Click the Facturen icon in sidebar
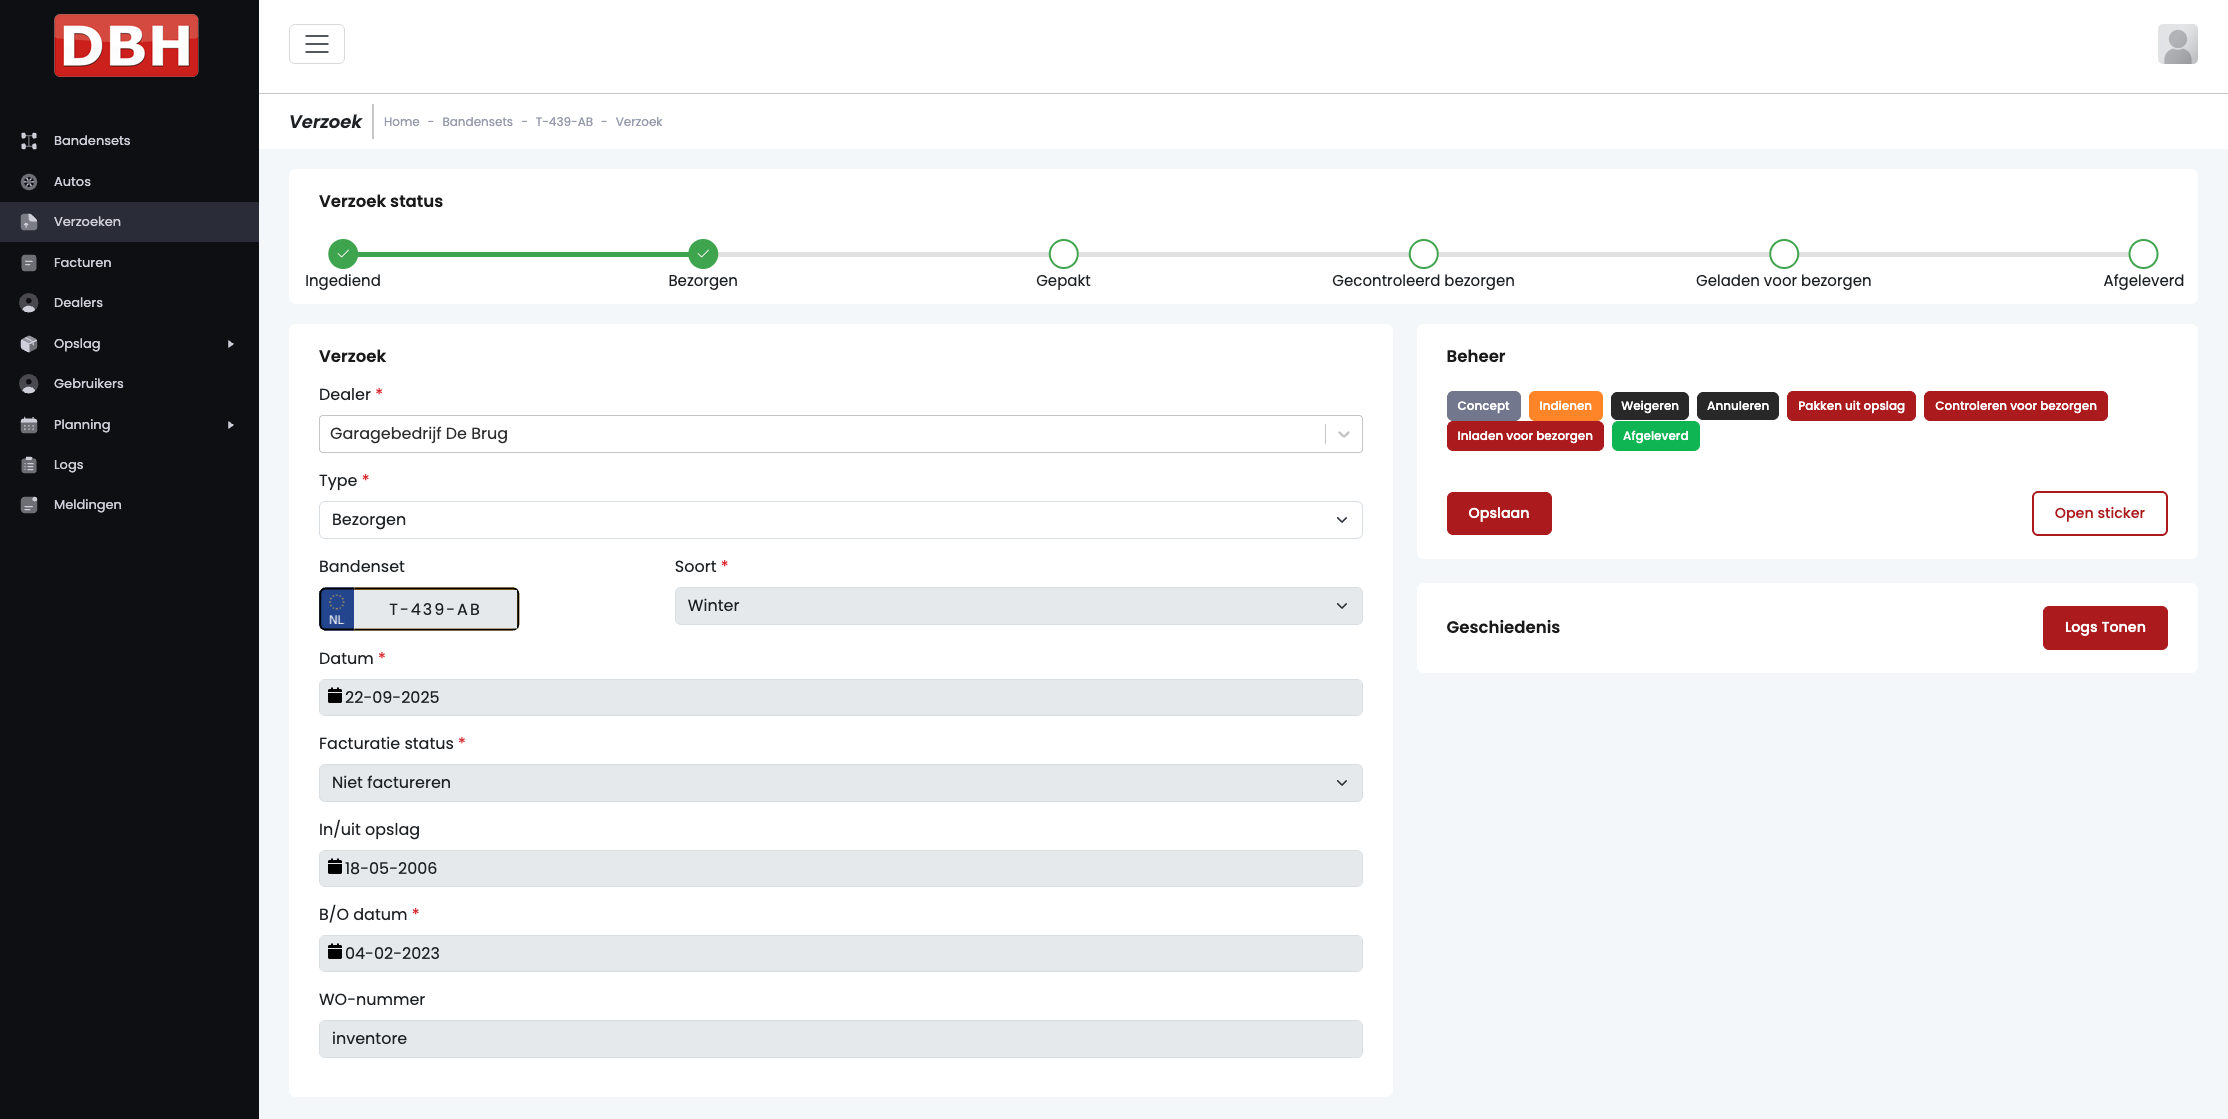 (x=29, y=263)
